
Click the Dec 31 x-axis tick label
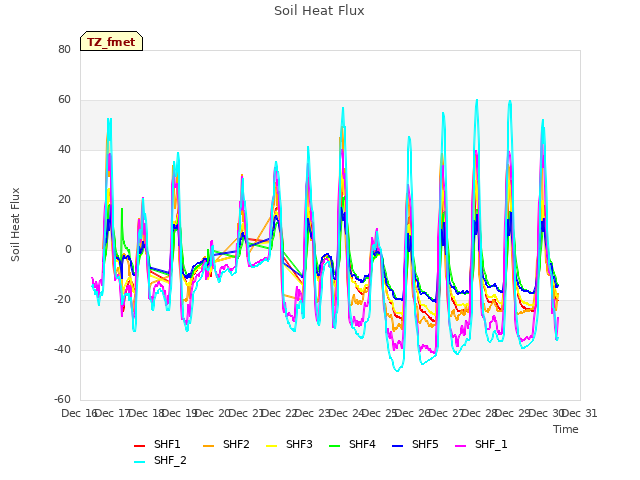(580, 413)
